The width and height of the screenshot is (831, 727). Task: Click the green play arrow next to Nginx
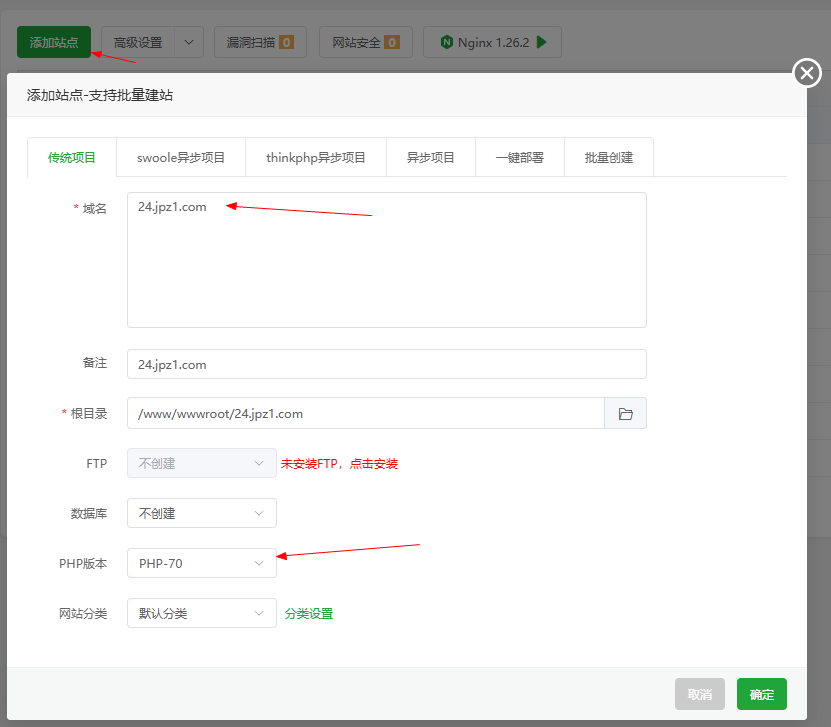(542, 42)
